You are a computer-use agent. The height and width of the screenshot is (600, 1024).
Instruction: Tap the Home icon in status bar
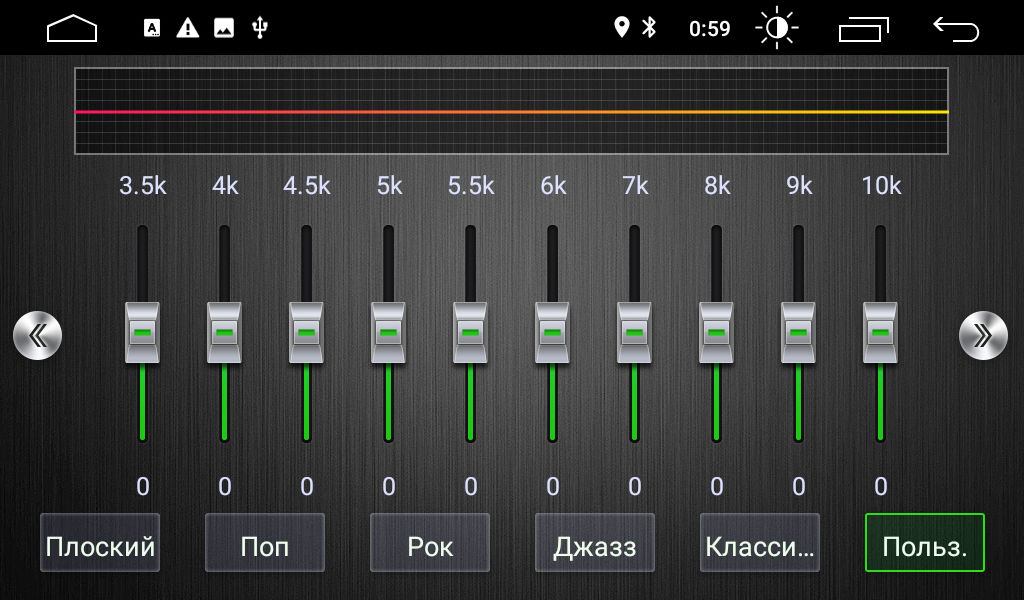pos(72,29)
